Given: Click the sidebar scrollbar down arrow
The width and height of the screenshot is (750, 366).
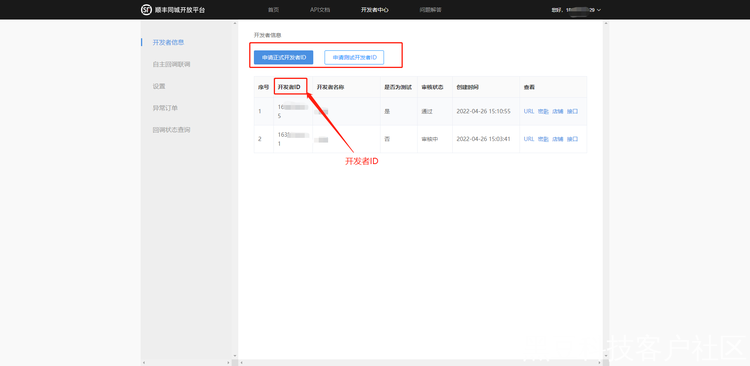Looking at the screenshot, I should [234, 355].
